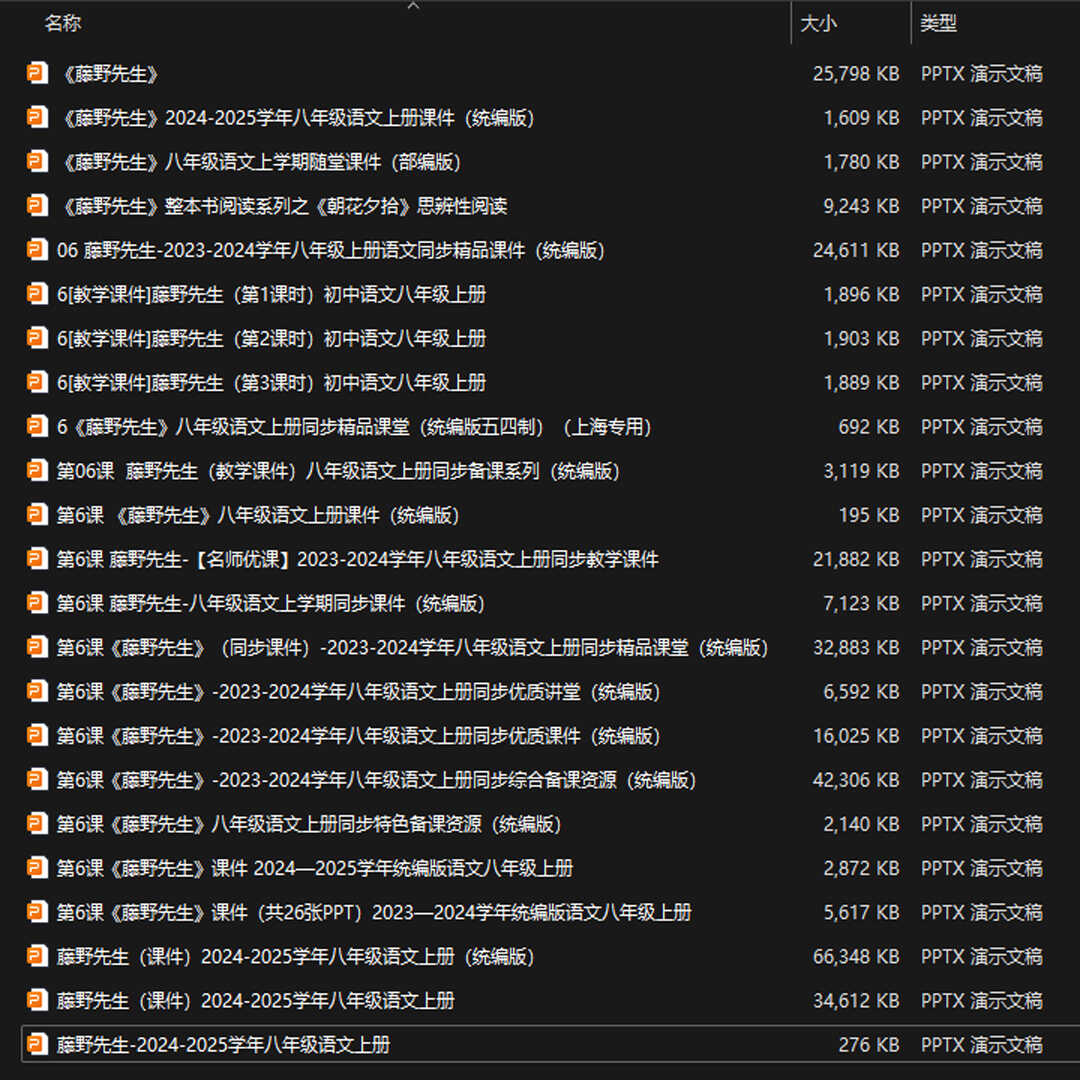
Task: Select 06 藤野先生-2023-2024学年 同步精品课件 file name
Action: tap(333, 250)
